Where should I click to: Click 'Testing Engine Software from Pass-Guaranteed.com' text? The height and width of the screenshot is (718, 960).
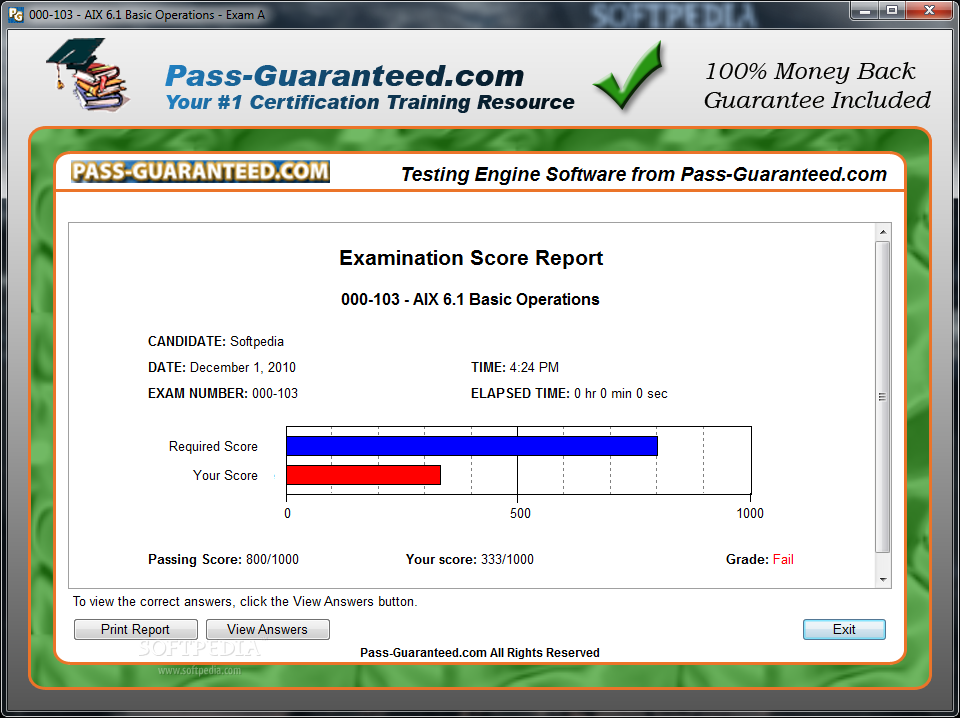pos(644,174)
